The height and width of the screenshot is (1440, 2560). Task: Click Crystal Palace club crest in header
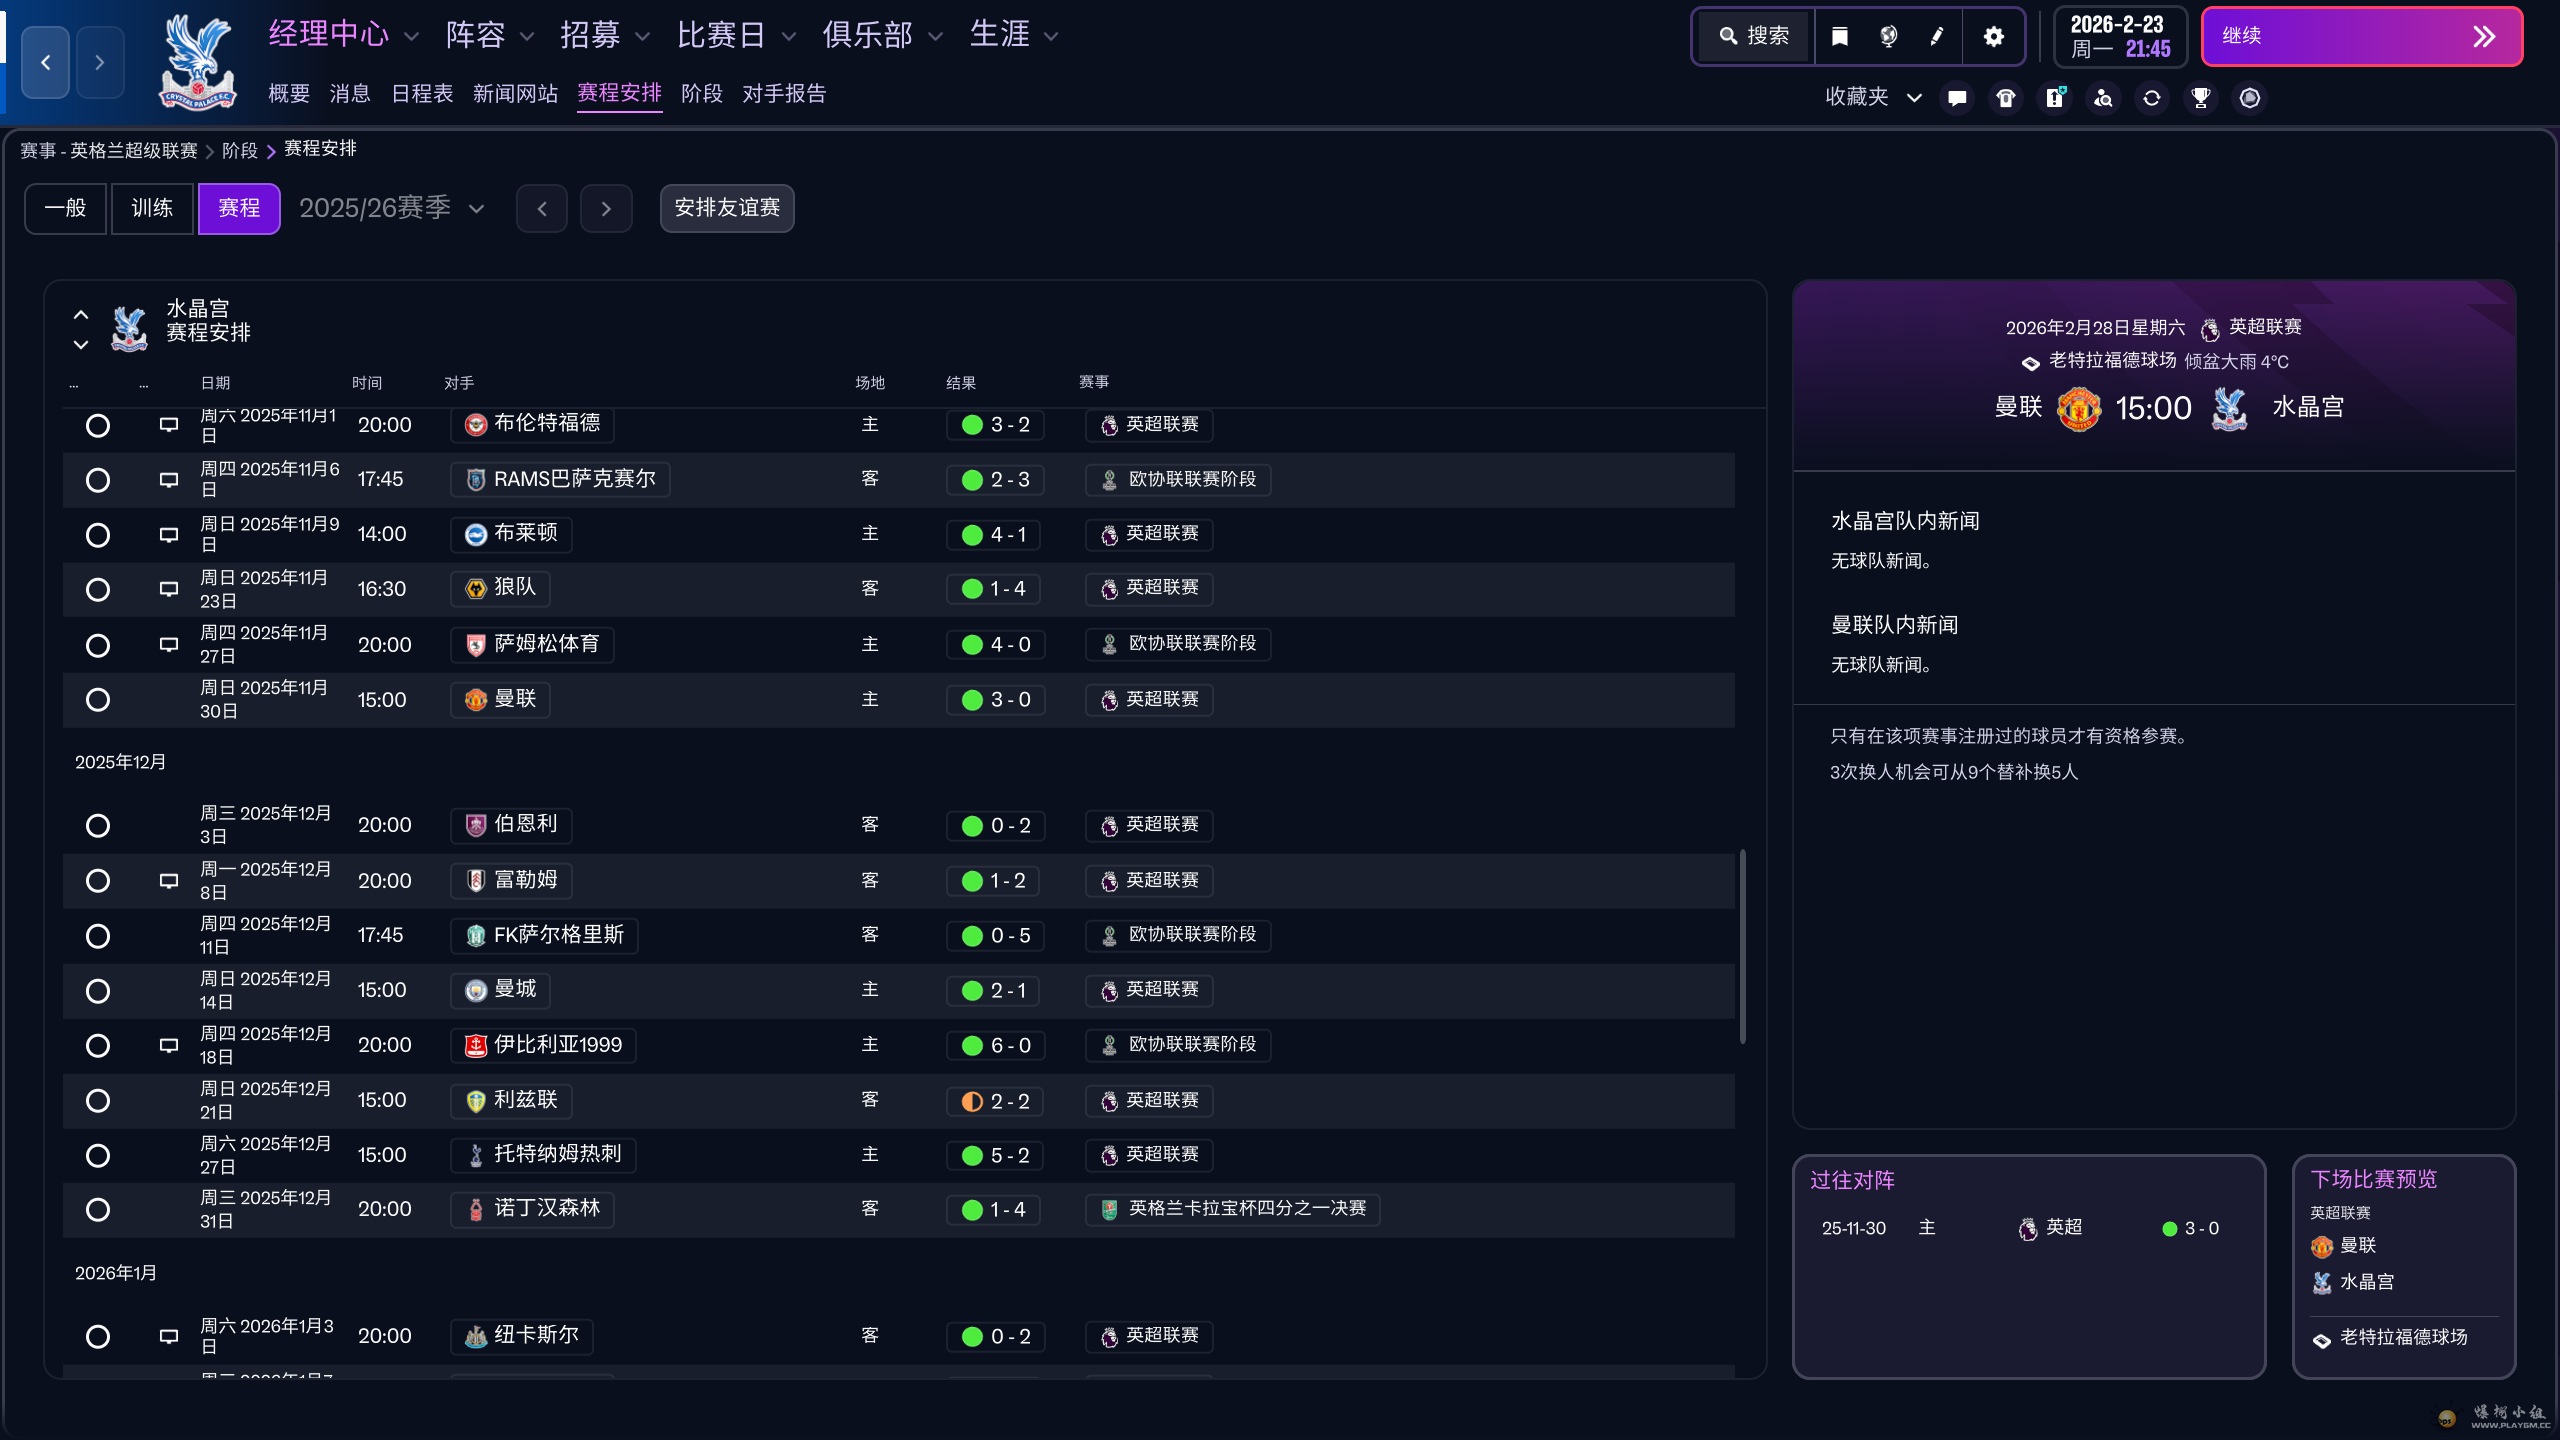click(197, 62)
